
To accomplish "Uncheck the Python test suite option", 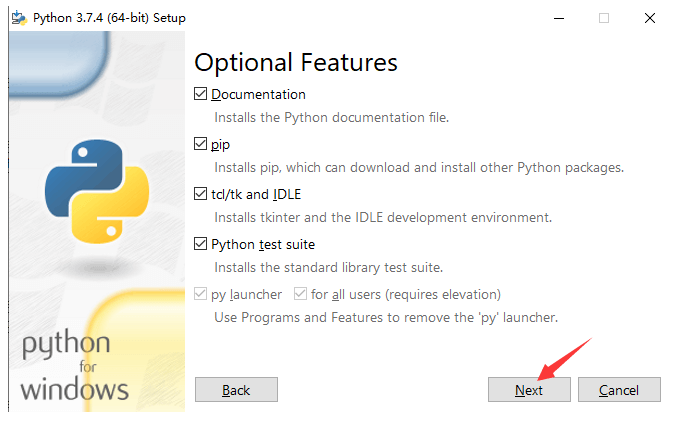I will [201, 244].
